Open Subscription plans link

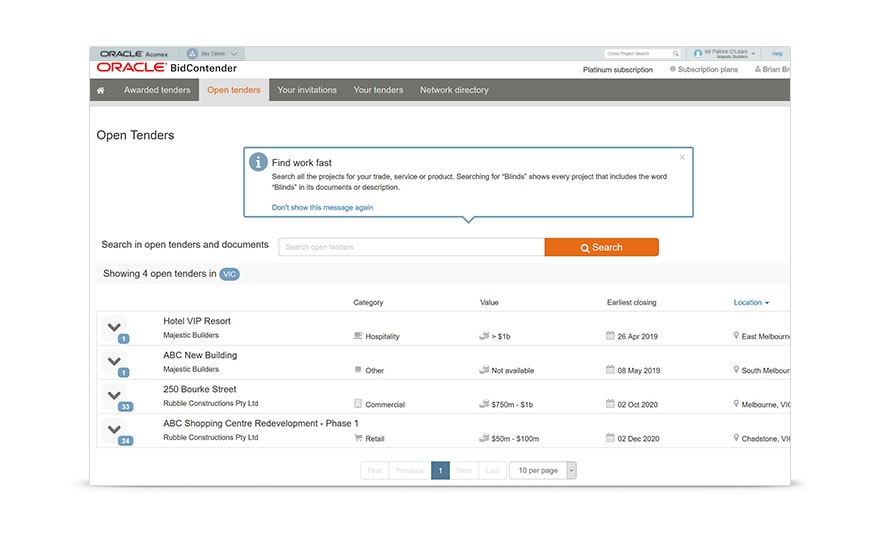[x=704, y=70]
